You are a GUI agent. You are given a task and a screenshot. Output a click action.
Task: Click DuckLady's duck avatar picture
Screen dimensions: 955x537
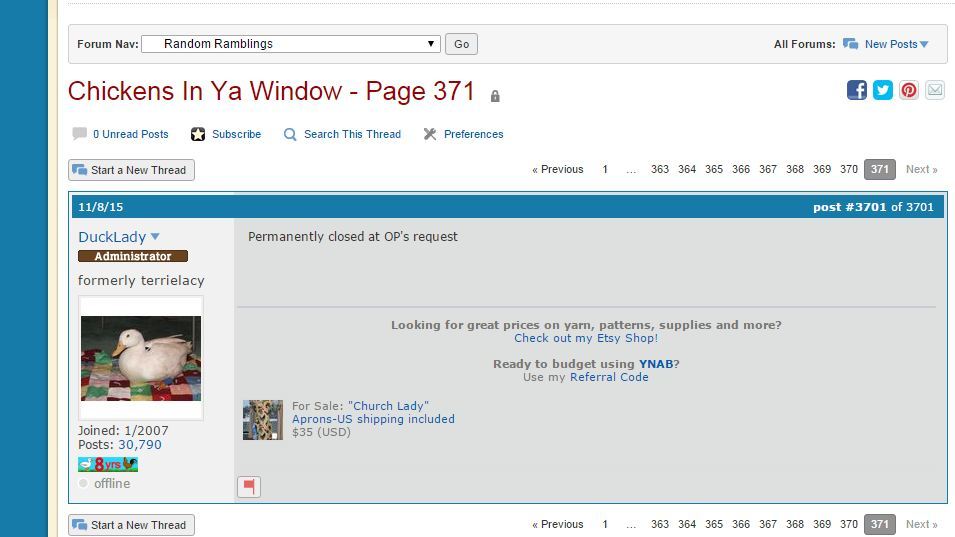[x=141, y=358]
